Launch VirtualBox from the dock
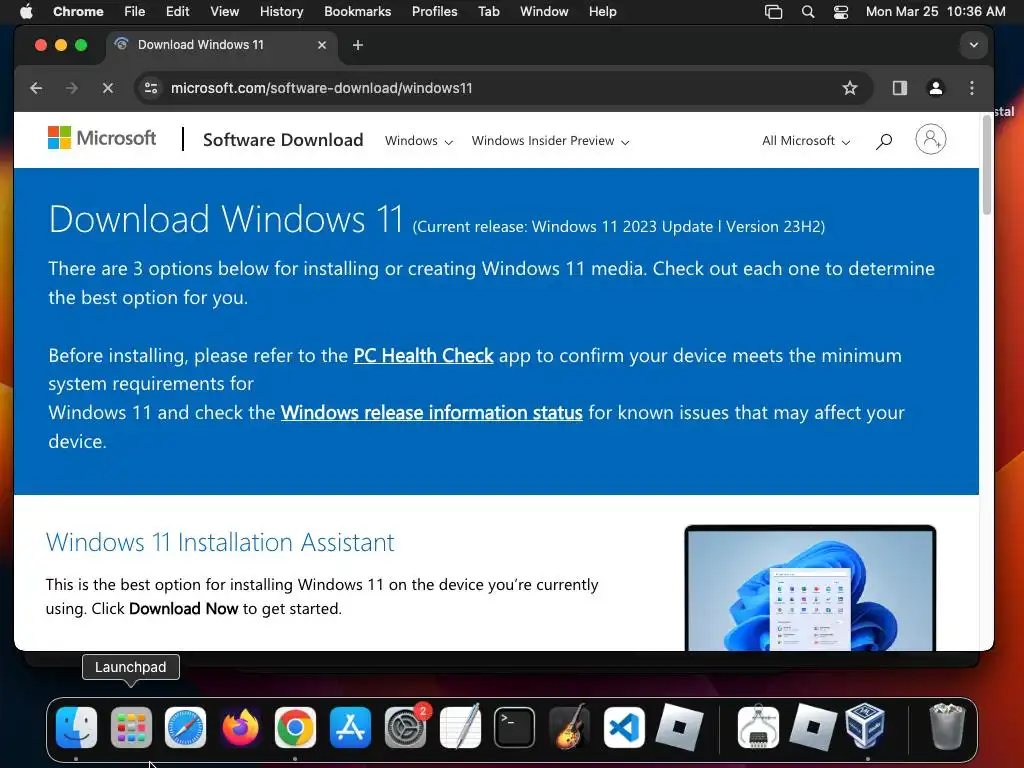Viewport: 1024px width, 768px height. click(x=866, y=727)
